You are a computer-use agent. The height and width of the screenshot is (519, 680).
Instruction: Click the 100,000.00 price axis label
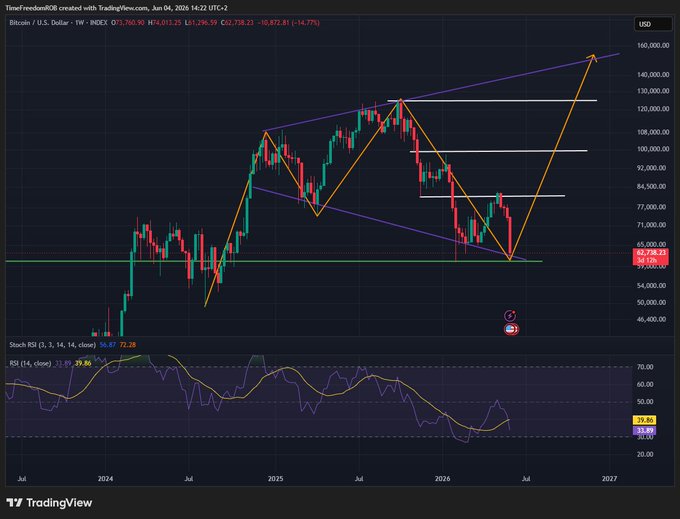point(653,149)
